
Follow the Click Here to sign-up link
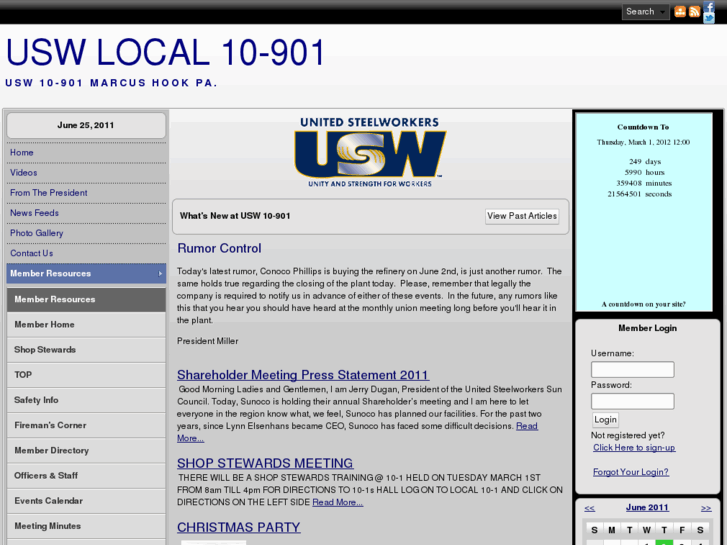(x=634, y=448)
